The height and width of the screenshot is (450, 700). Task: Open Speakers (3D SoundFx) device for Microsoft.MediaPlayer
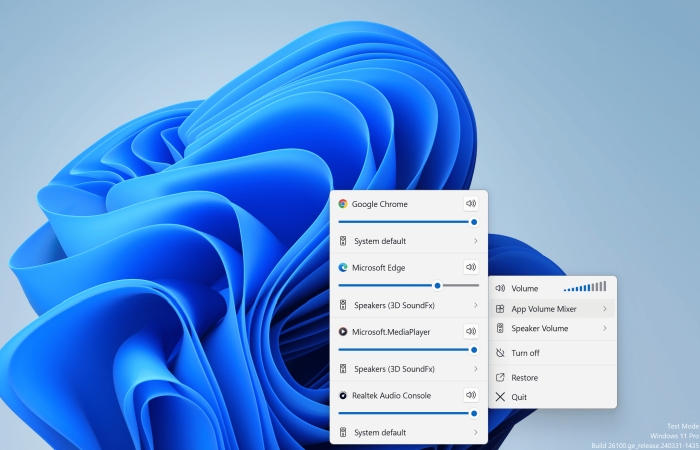[408, 369]
